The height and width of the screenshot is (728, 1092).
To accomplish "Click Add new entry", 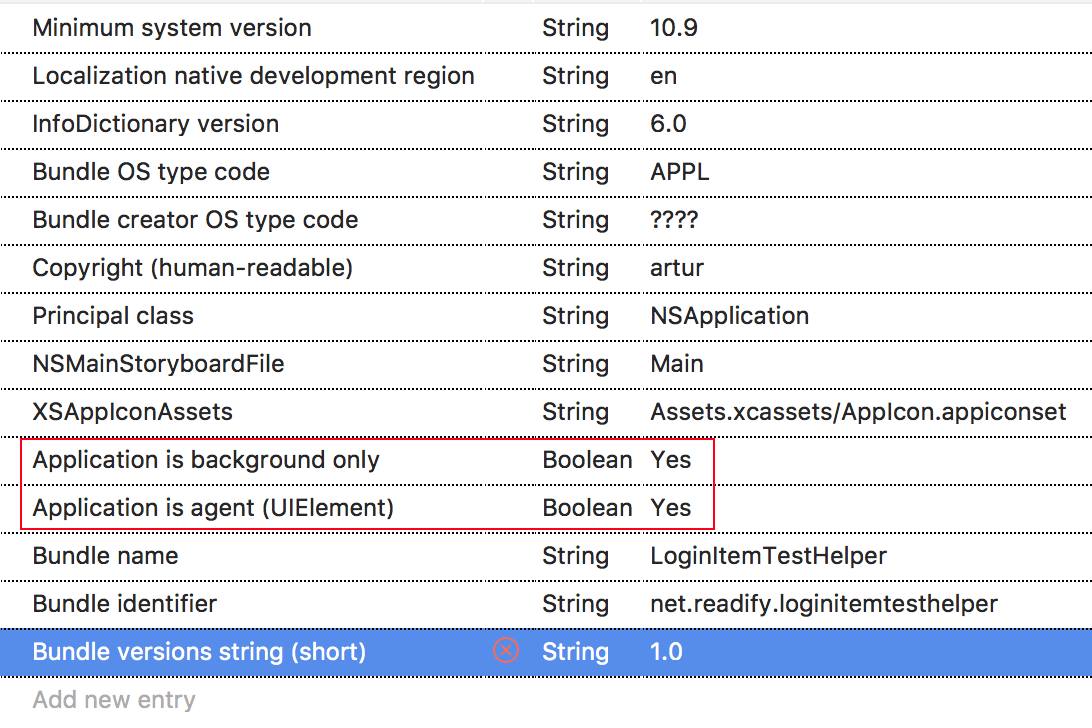I will point(114,700).
